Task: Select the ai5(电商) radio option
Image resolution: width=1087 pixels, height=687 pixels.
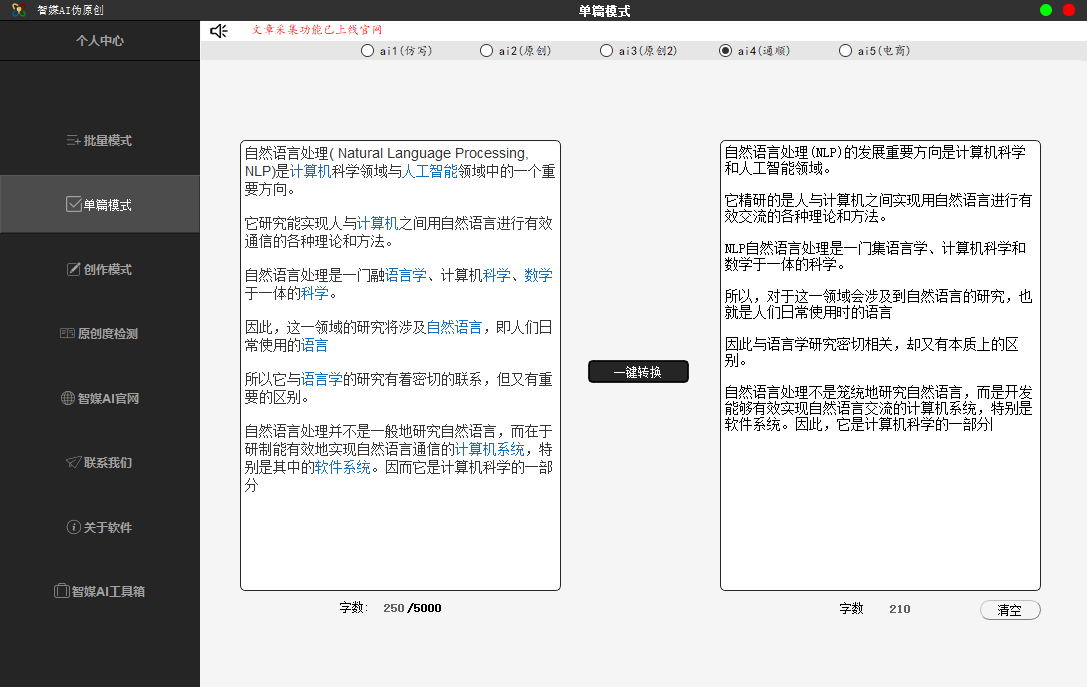Action: pyautogui.click(x=845, y=51)
